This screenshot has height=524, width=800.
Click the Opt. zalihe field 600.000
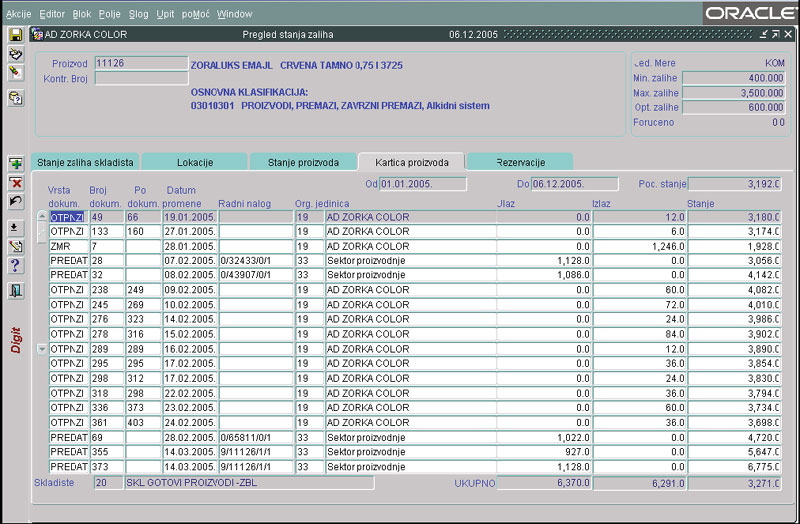click(x=734, y=107)
